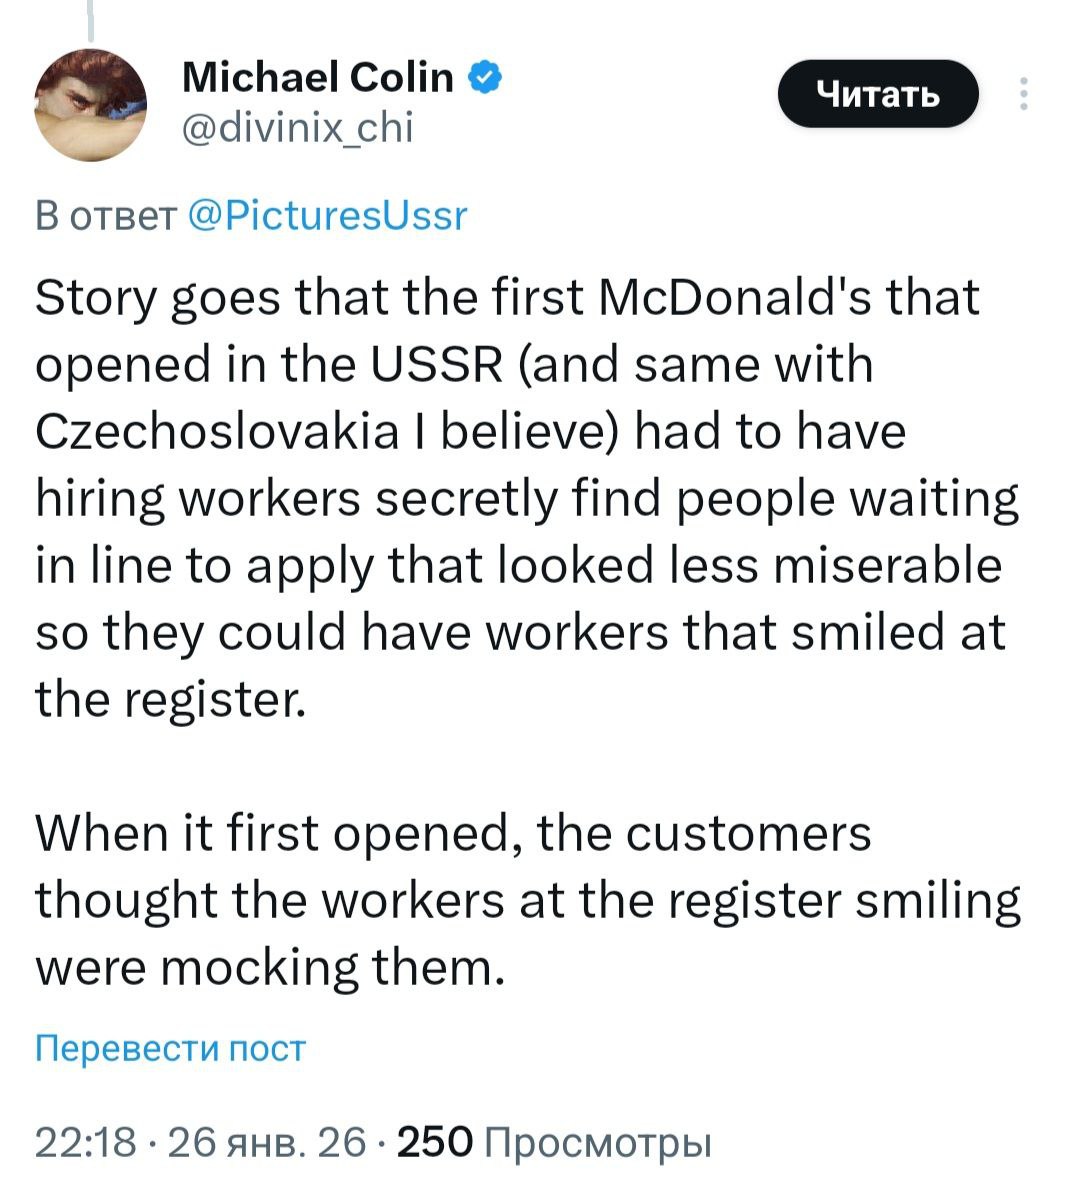Open the three-dot more options menu

1022,94
